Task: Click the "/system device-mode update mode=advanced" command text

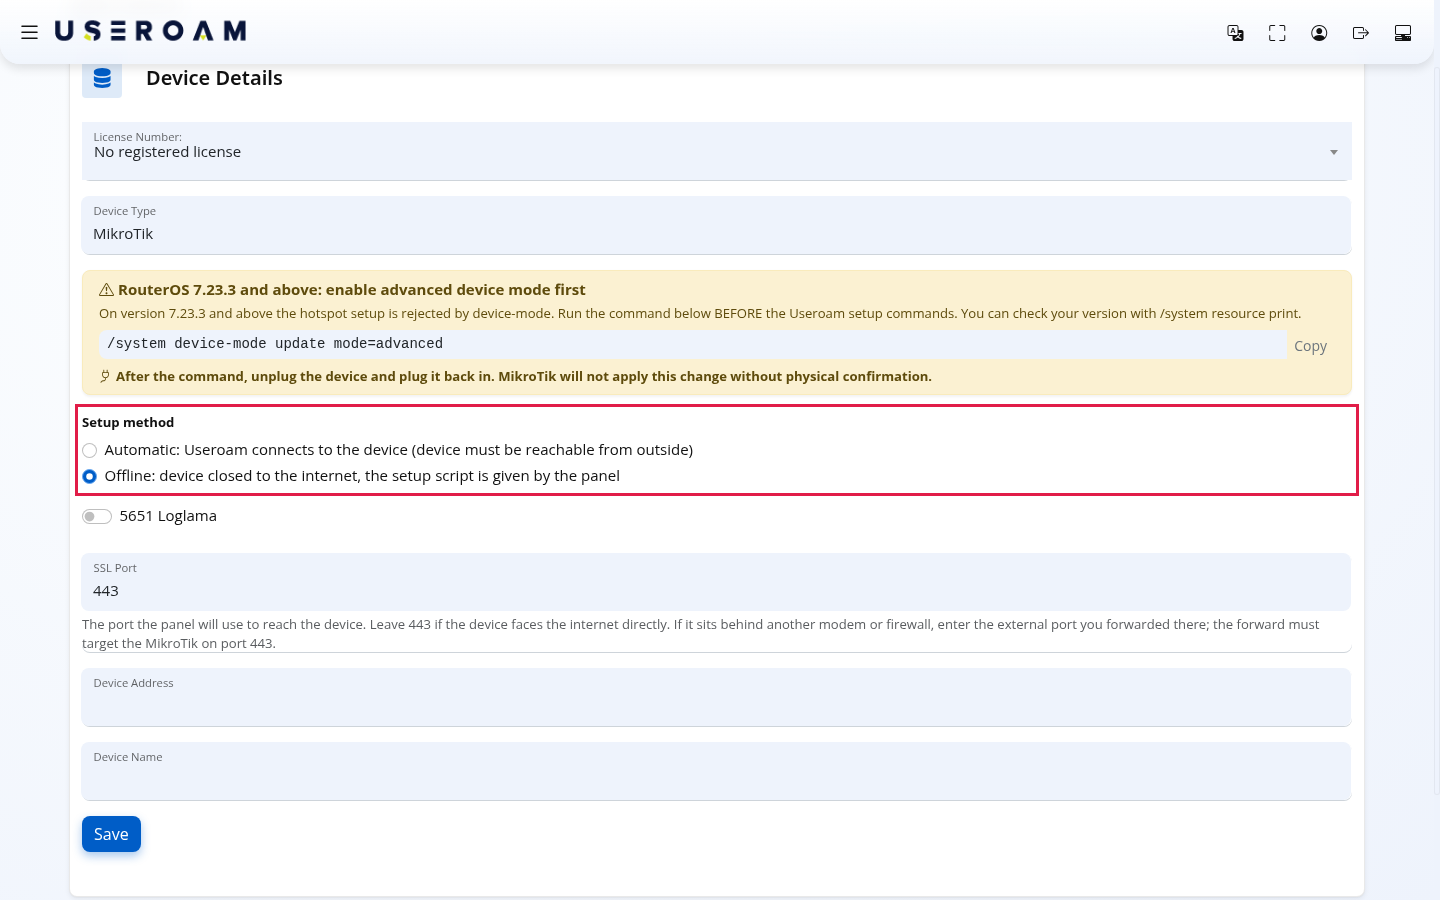Action: coord(275,344)
